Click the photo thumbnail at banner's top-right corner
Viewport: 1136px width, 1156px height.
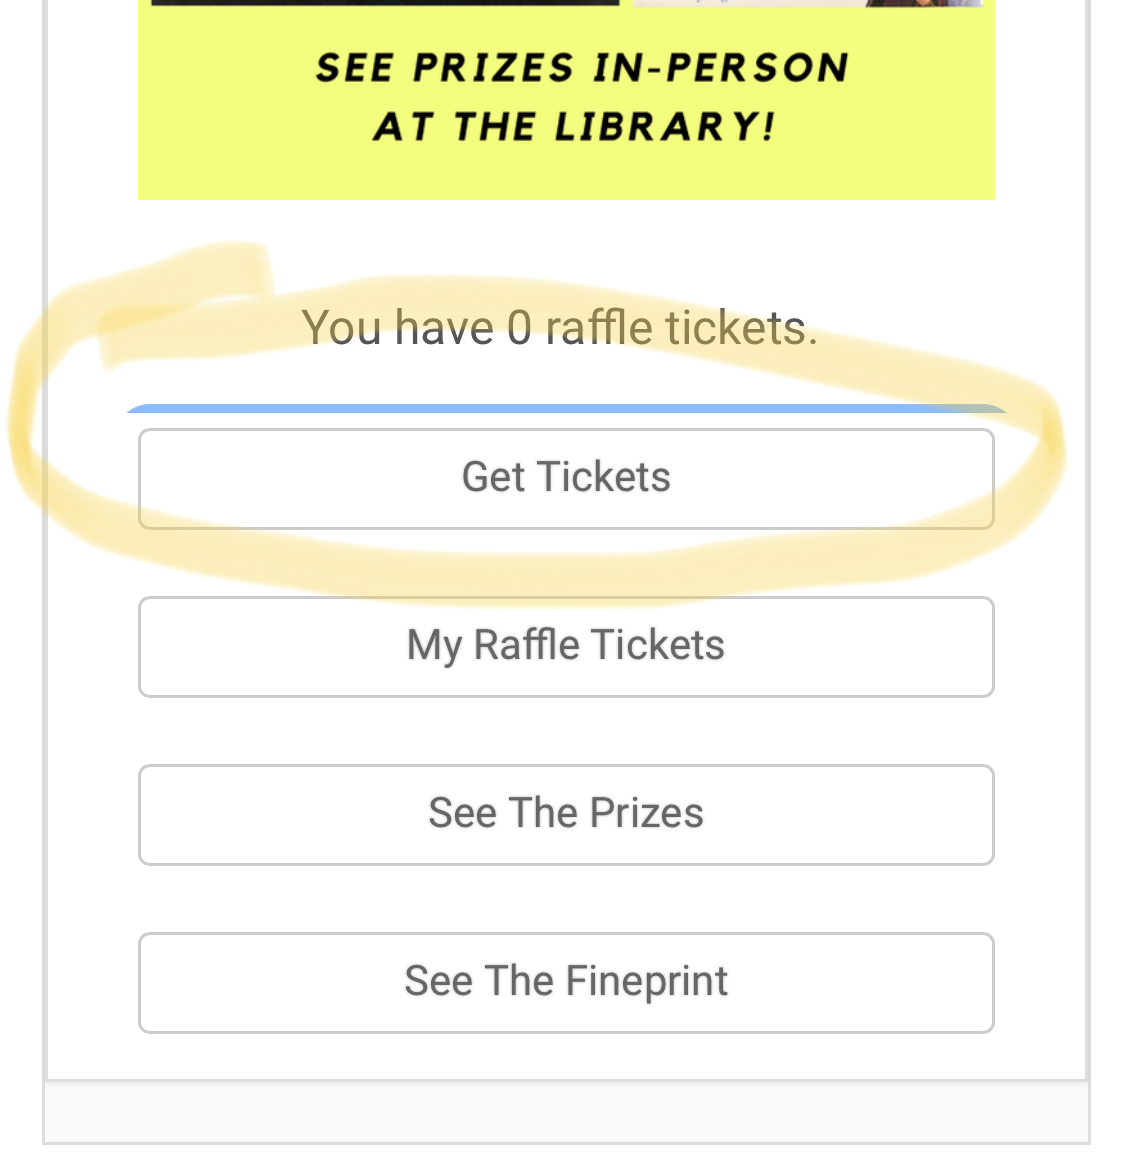(x=808, y=3)
